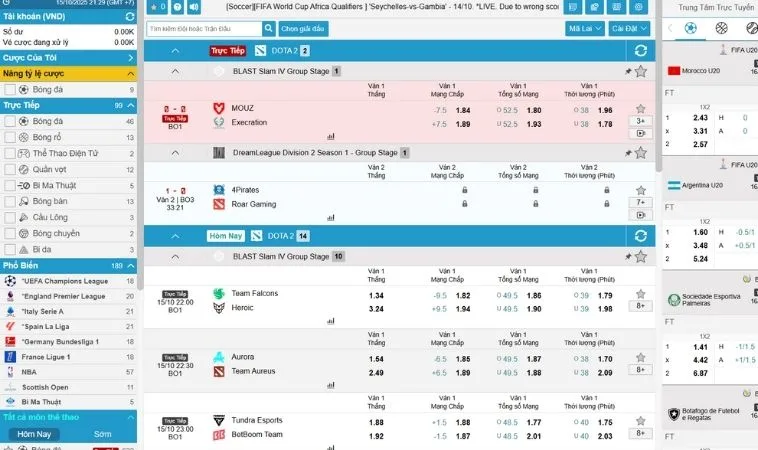Show 3+ more markets for MOUZ match

coord(641,121)
